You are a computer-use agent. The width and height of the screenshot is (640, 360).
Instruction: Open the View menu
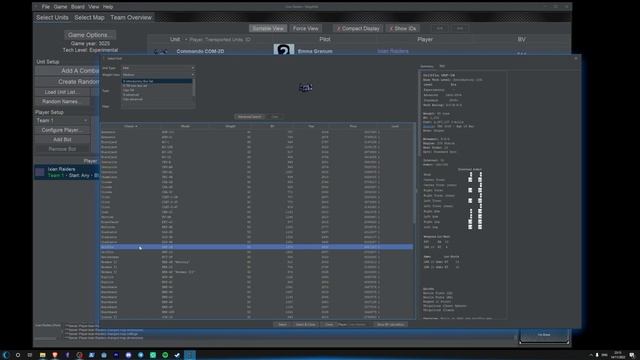coord(94,7)
